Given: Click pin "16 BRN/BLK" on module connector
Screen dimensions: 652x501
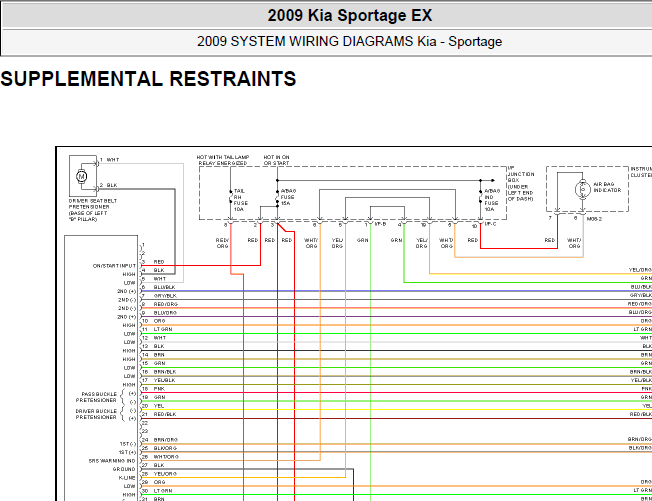Looking at the screenshot, I should 159,372.
